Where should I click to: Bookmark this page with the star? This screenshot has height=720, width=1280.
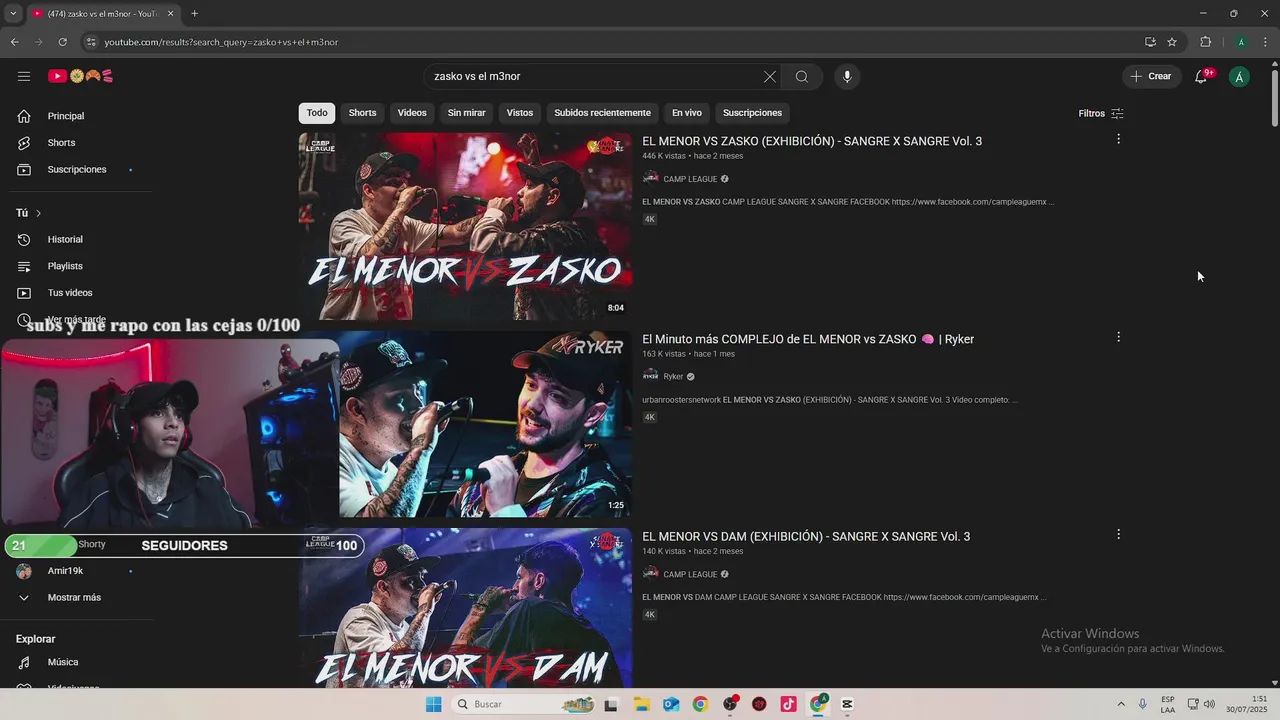(x=1172, y=42)
